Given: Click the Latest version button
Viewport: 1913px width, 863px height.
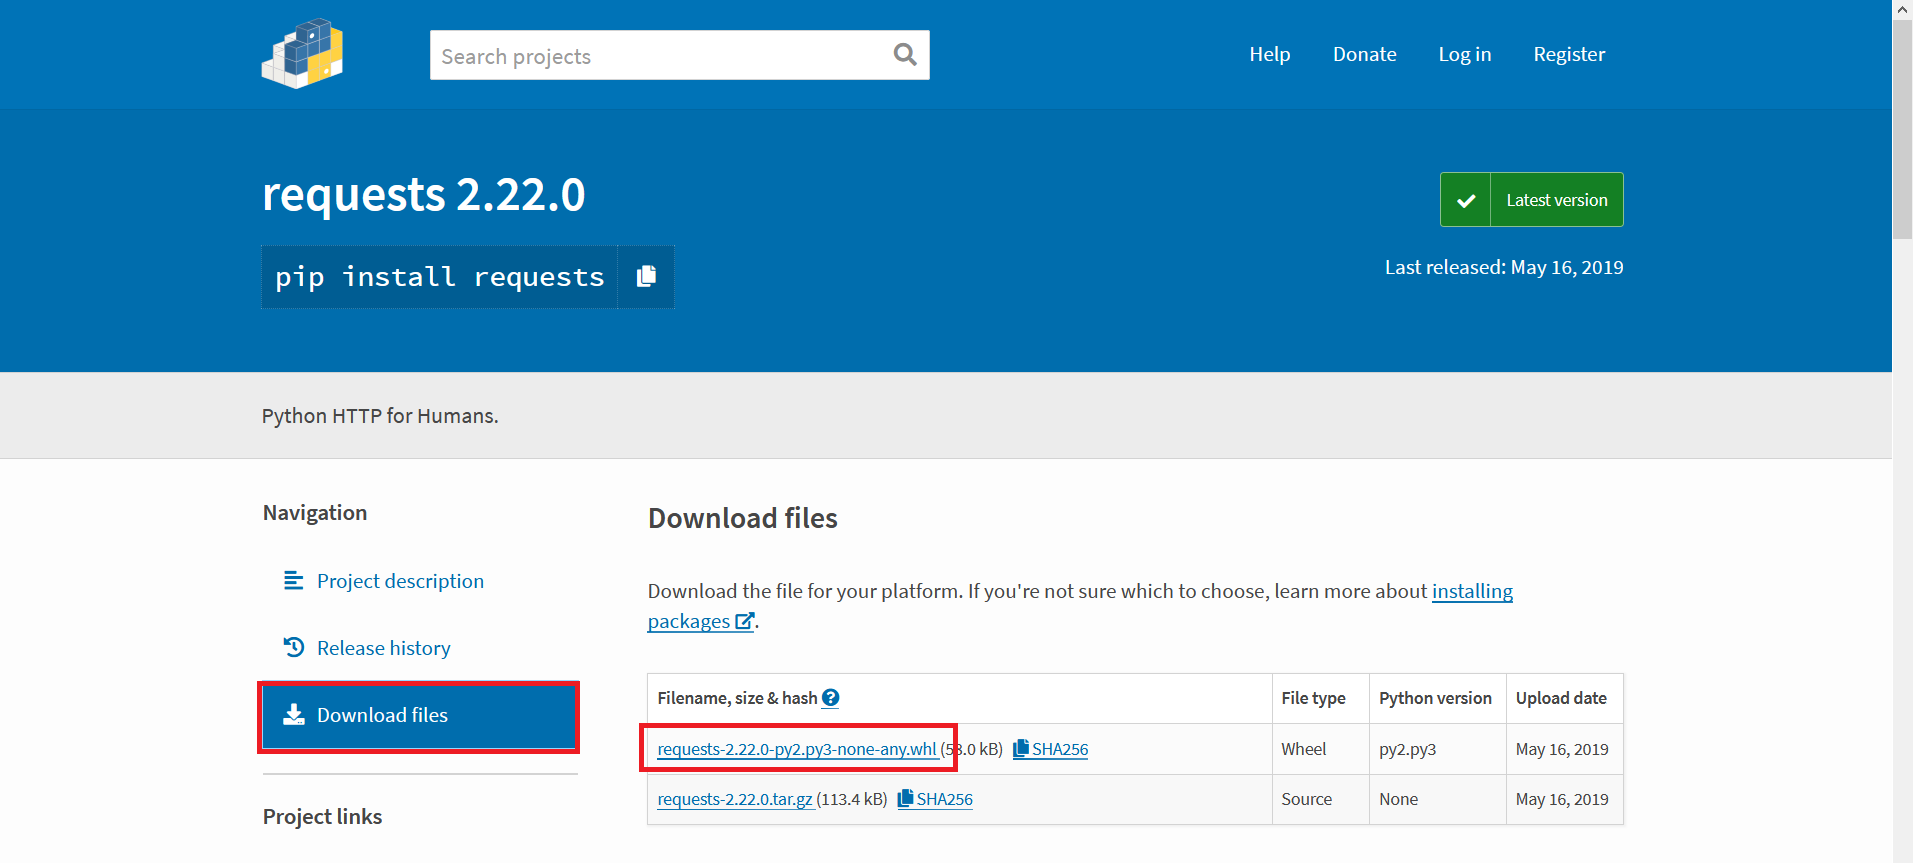Looking at the screenshot, I should click(1532, 200).
